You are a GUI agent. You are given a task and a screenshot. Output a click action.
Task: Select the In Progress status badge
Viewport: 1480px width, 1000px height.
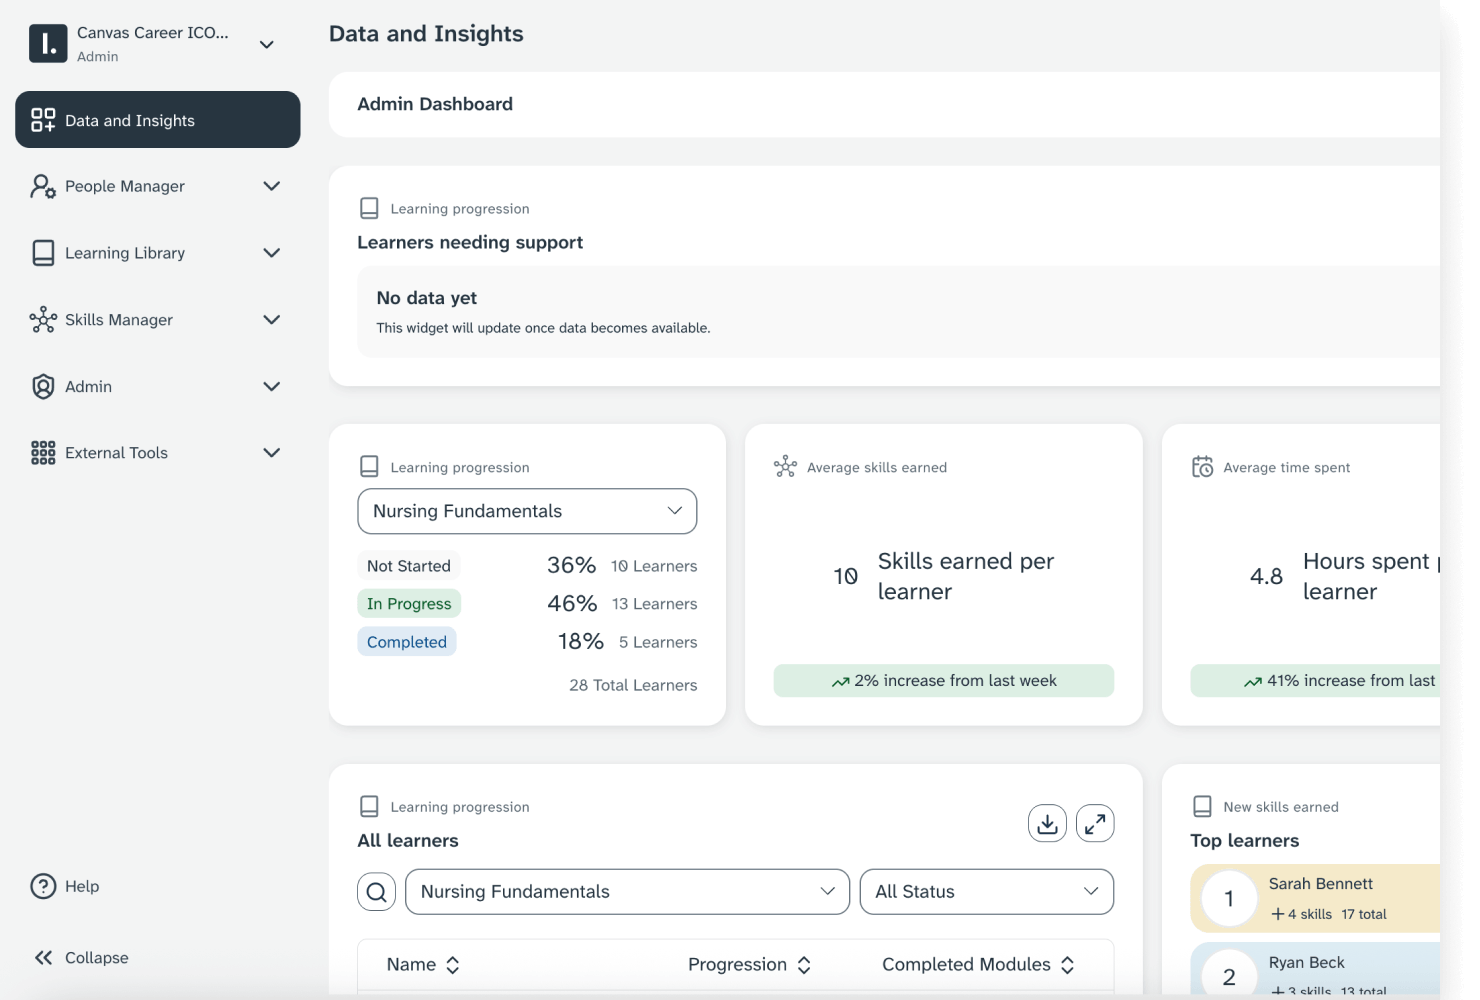point(409,603)
